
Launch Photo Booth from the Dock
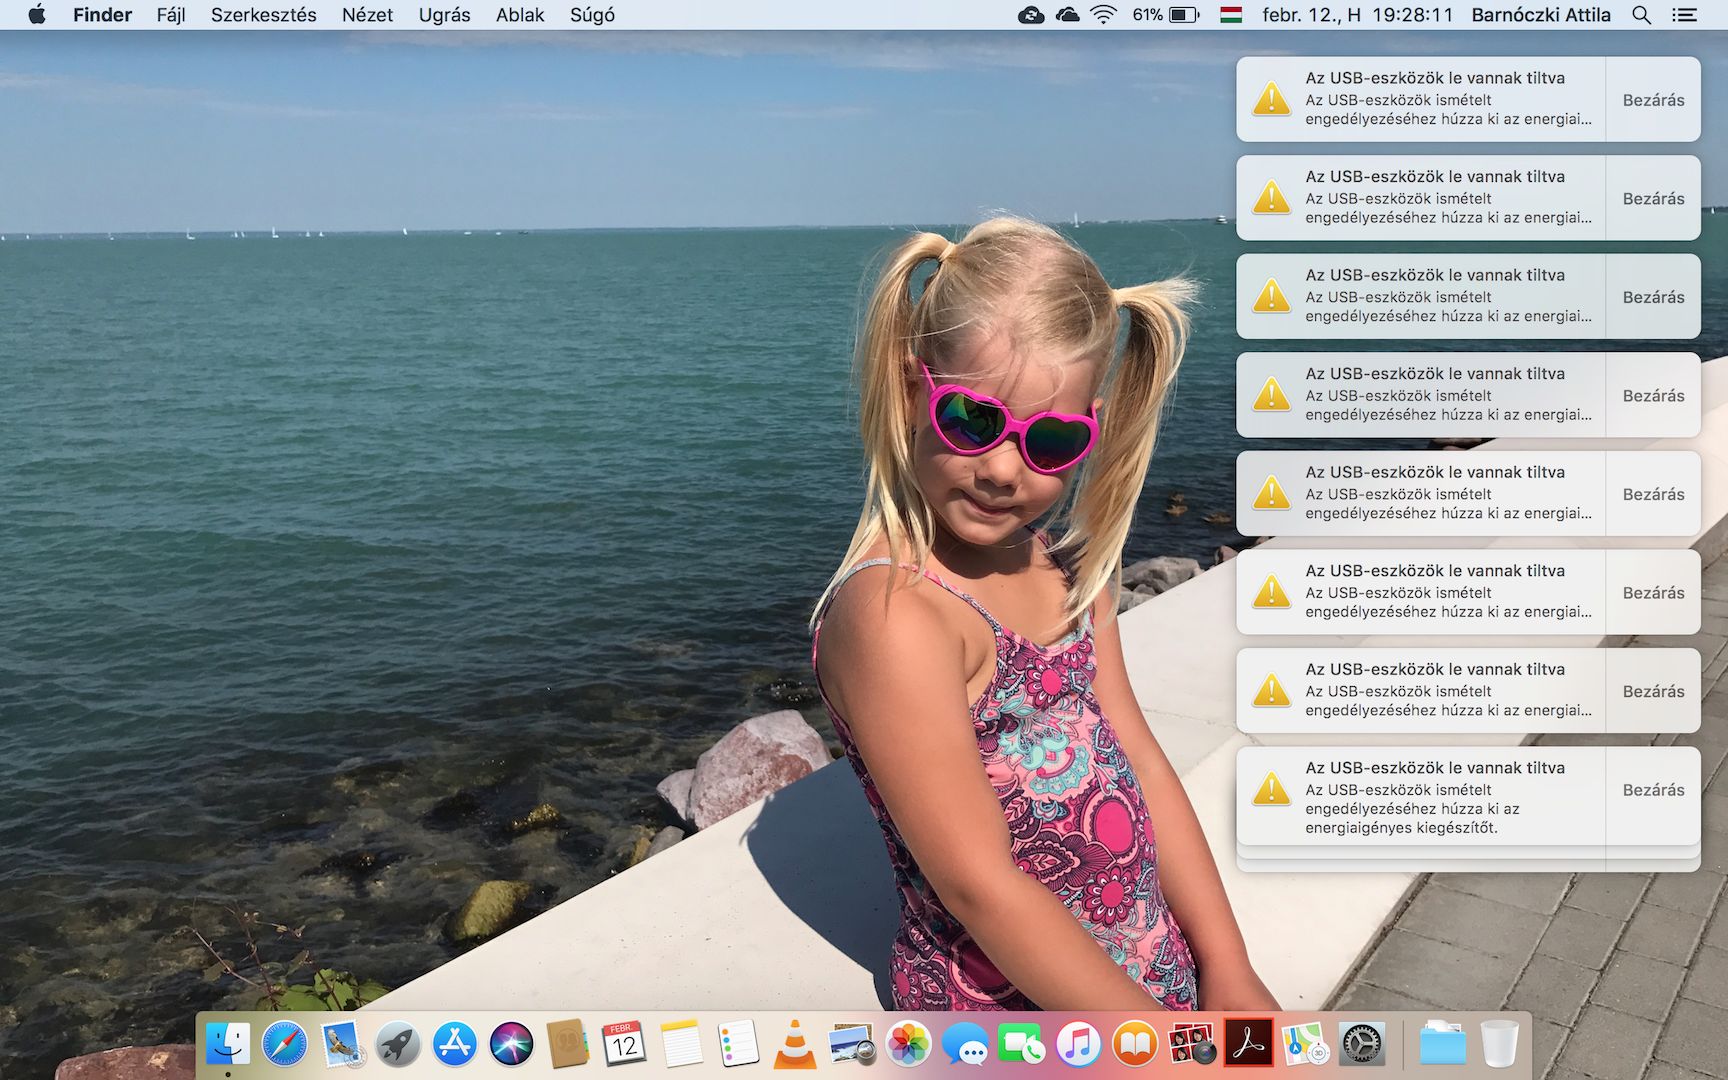coord(1192,1044)
